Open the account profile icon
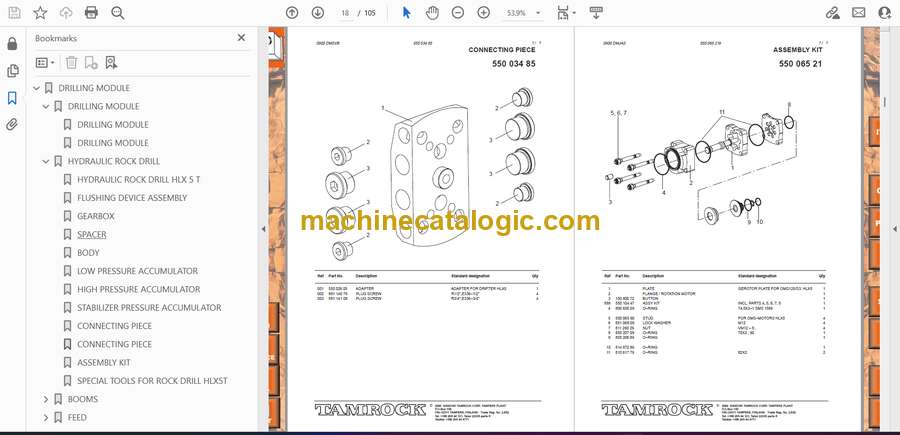The width and height of the screenshot is (900, 435). pyautogui.click(x=885, y=13)
